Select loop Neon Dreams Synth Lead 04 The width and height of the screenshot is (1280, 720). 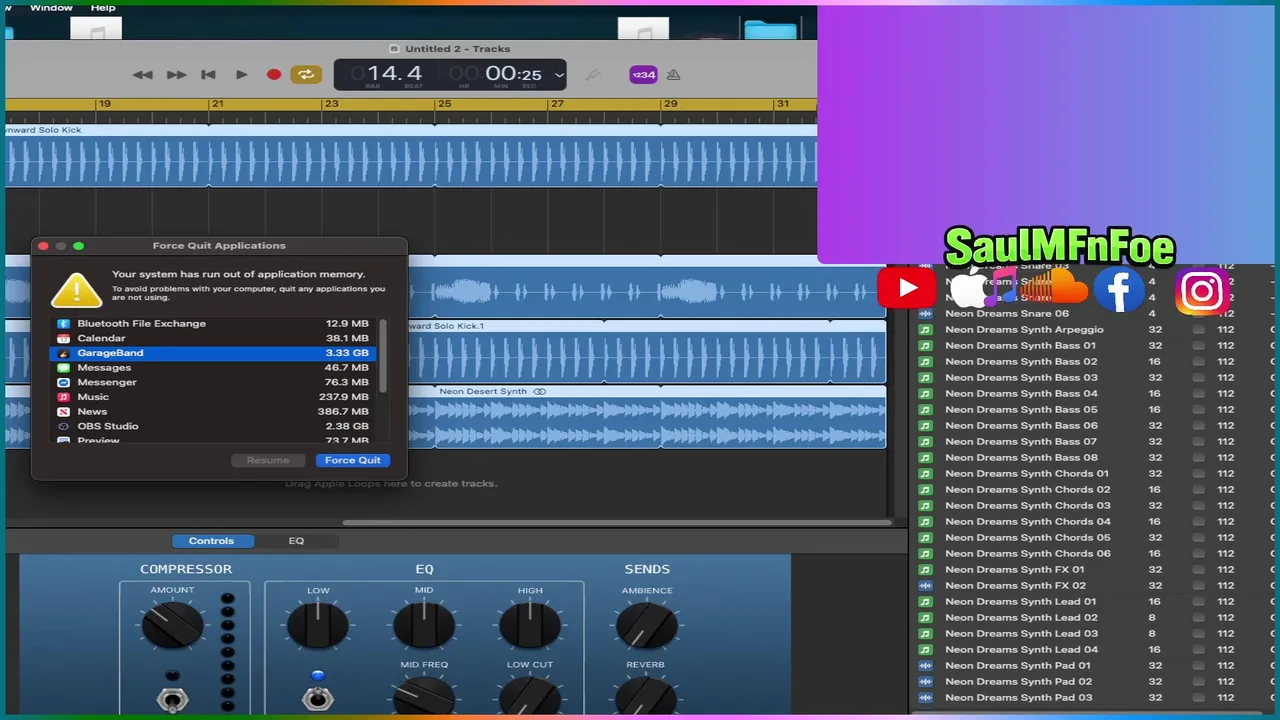pos(1021,649)
